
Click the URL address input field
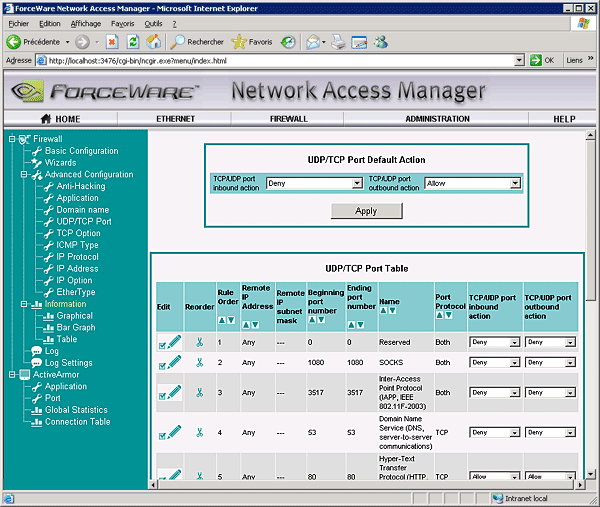point(280,60)
